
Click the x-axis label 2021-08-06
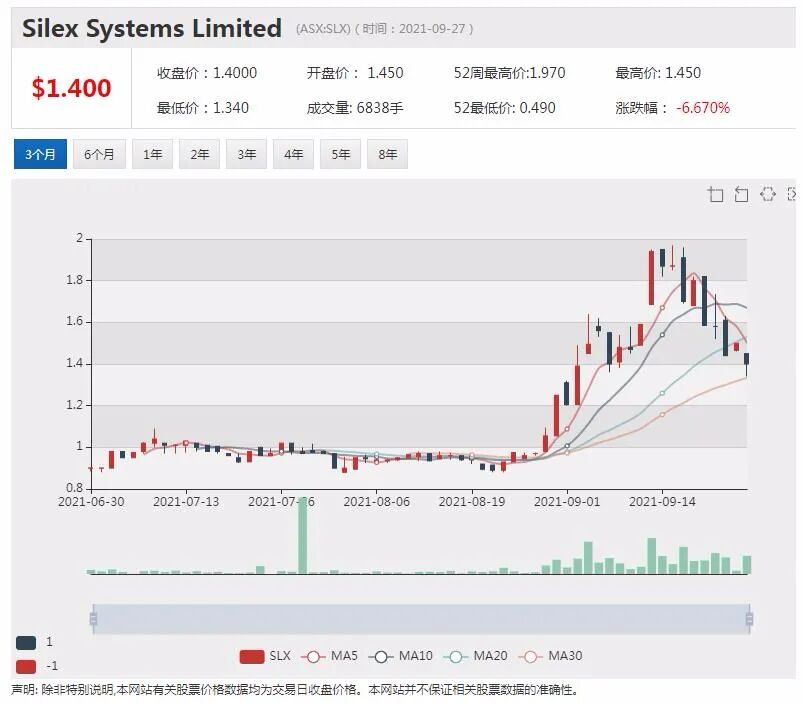pyautogui.click(x=376, y=502)
